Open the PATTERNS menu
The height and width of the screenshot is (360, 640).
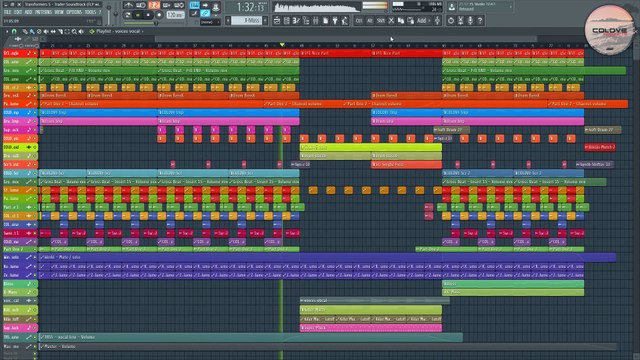point(43,12)
